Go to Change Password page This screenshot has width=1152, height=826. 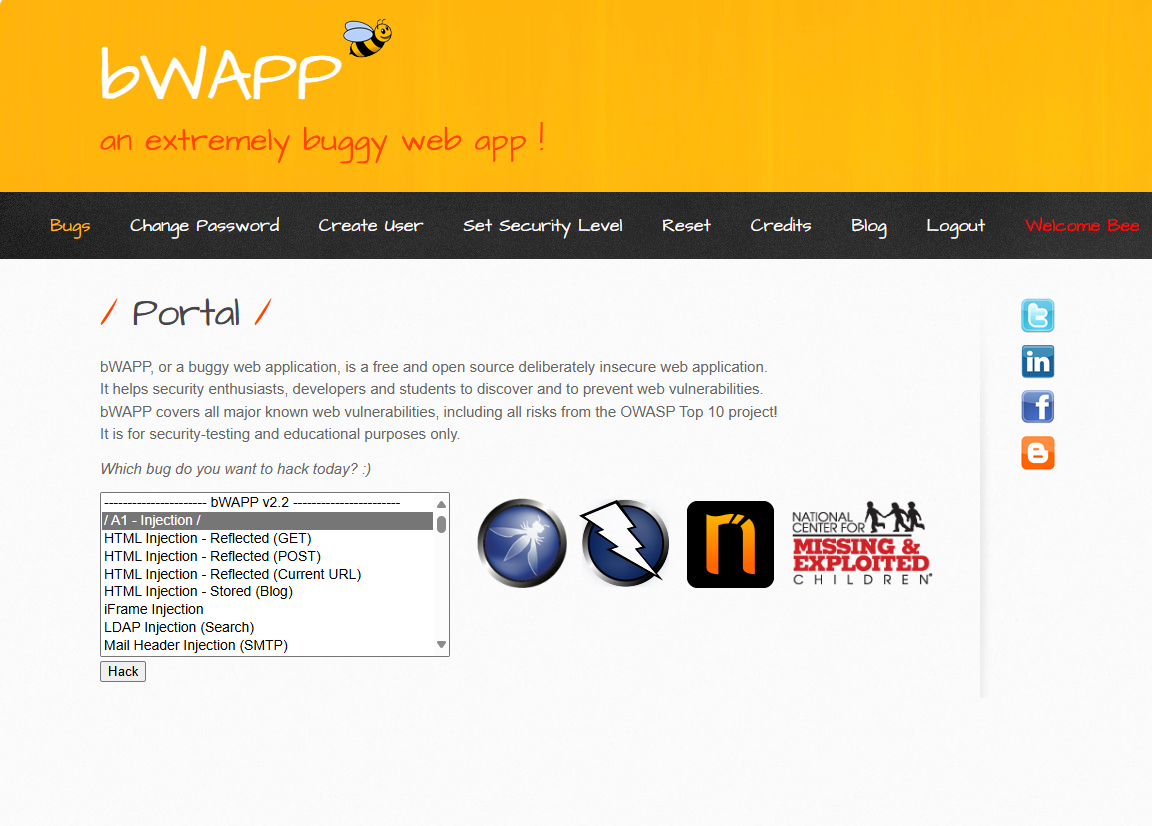click(204, 226)
